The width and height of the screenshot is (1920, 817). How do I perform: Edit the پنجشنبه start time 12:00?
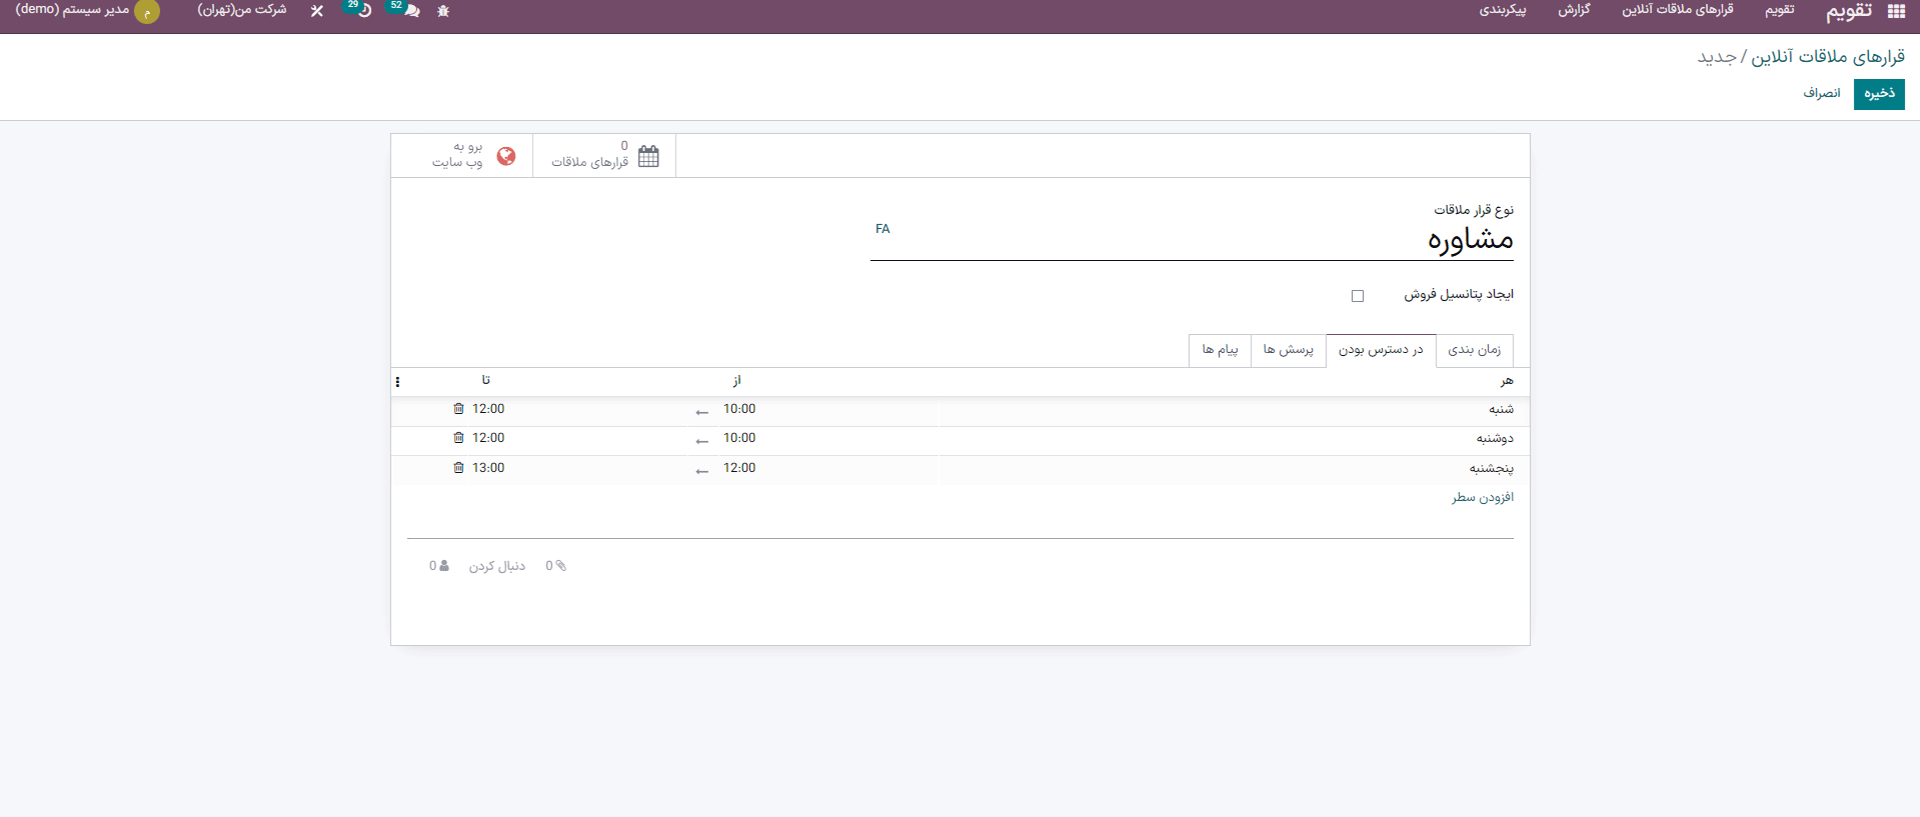point(739,468)
